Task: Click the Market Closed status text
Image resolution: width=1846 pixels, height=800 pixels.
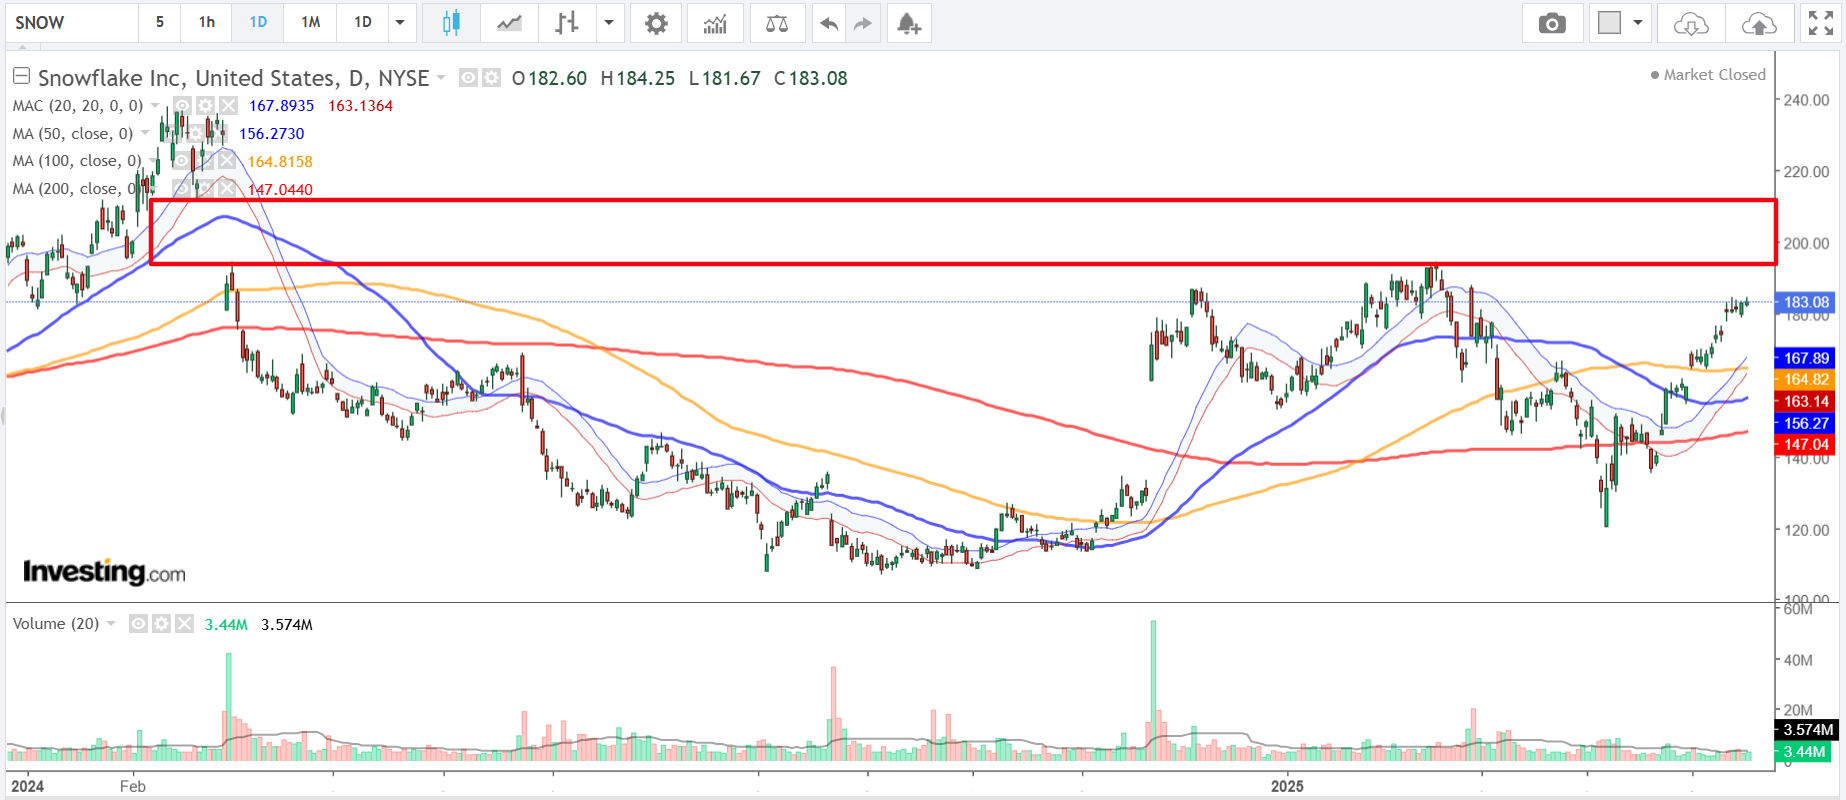Action: tap(1715, 75)
